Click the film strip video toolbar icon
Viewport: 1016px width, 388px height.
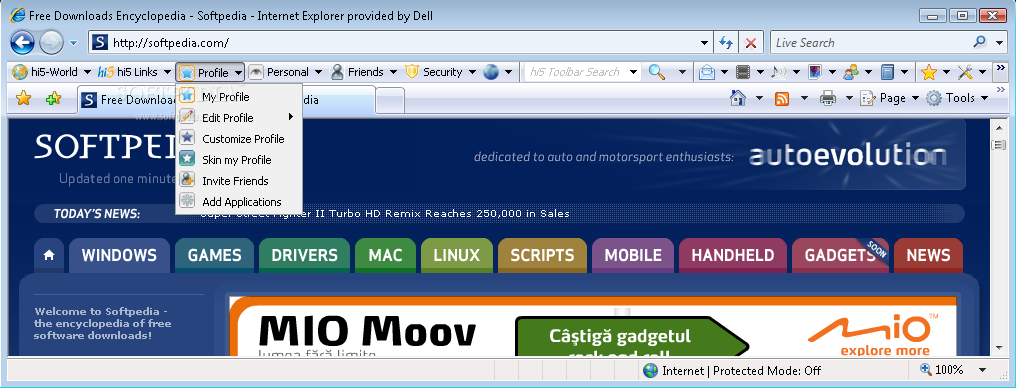pyautogui.click(x=743, y=73)
